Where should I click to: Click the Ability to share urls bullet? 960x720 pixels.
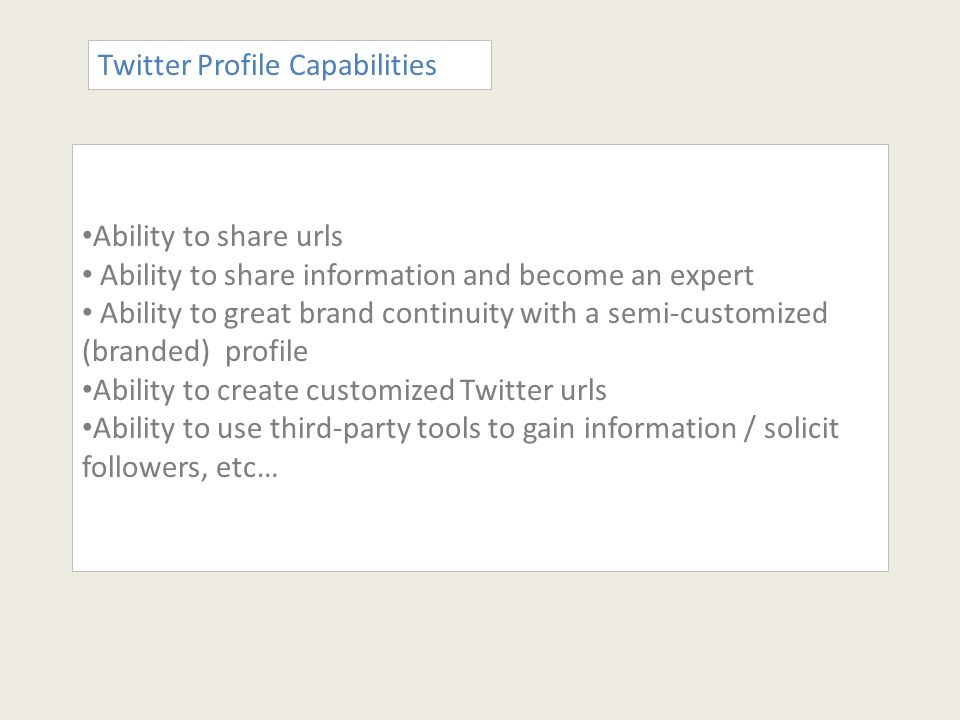[212, 236]
